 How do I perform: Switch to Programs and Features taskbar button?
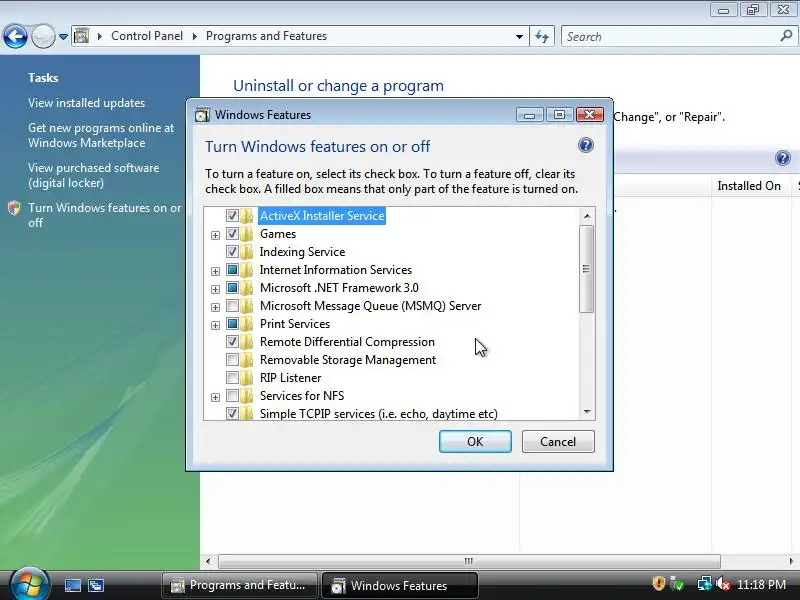240,585
